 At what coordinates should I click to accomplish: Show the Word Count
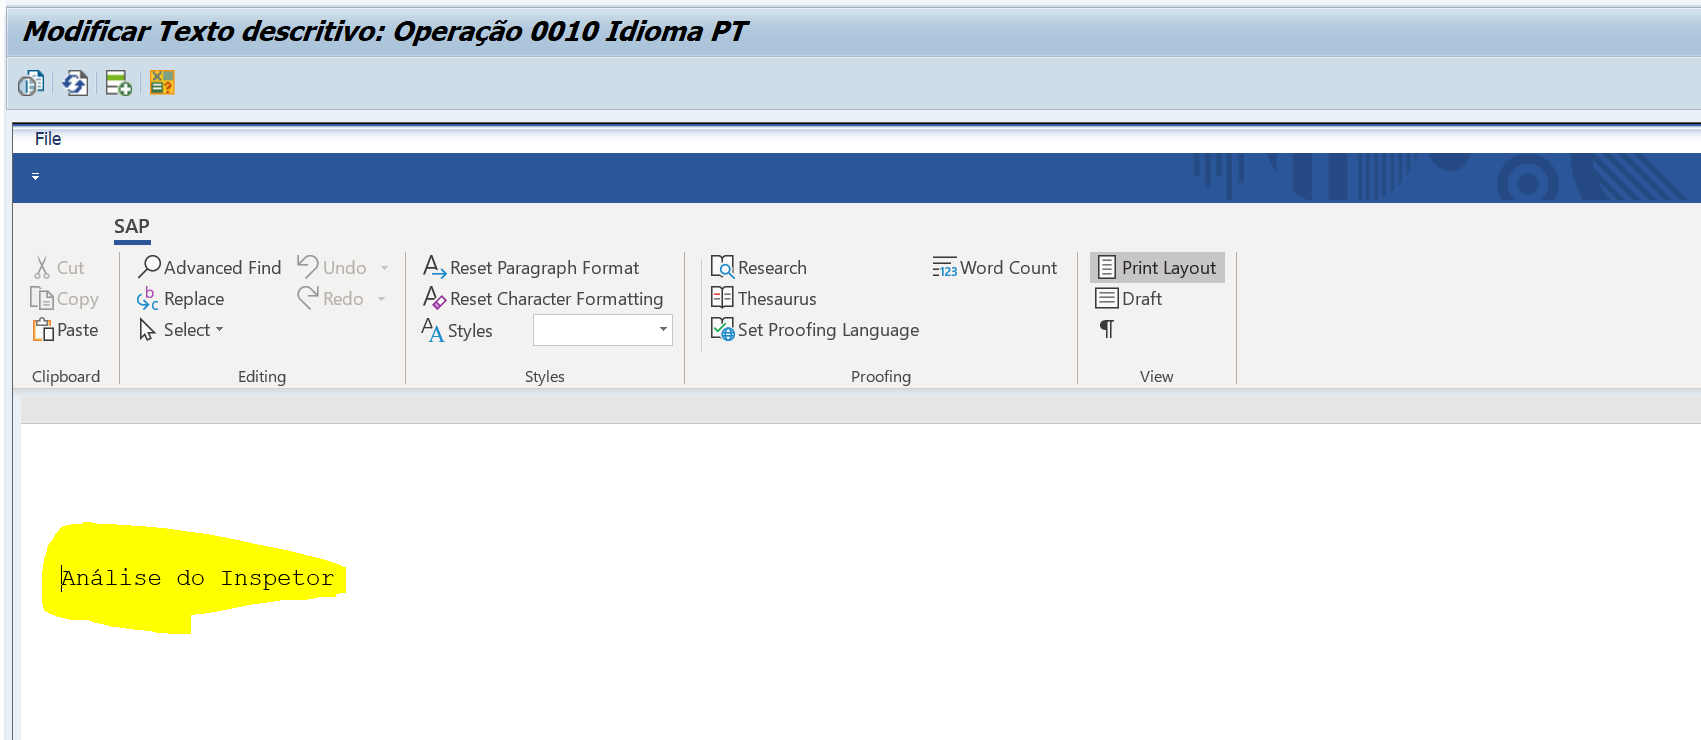coord(995,267)
